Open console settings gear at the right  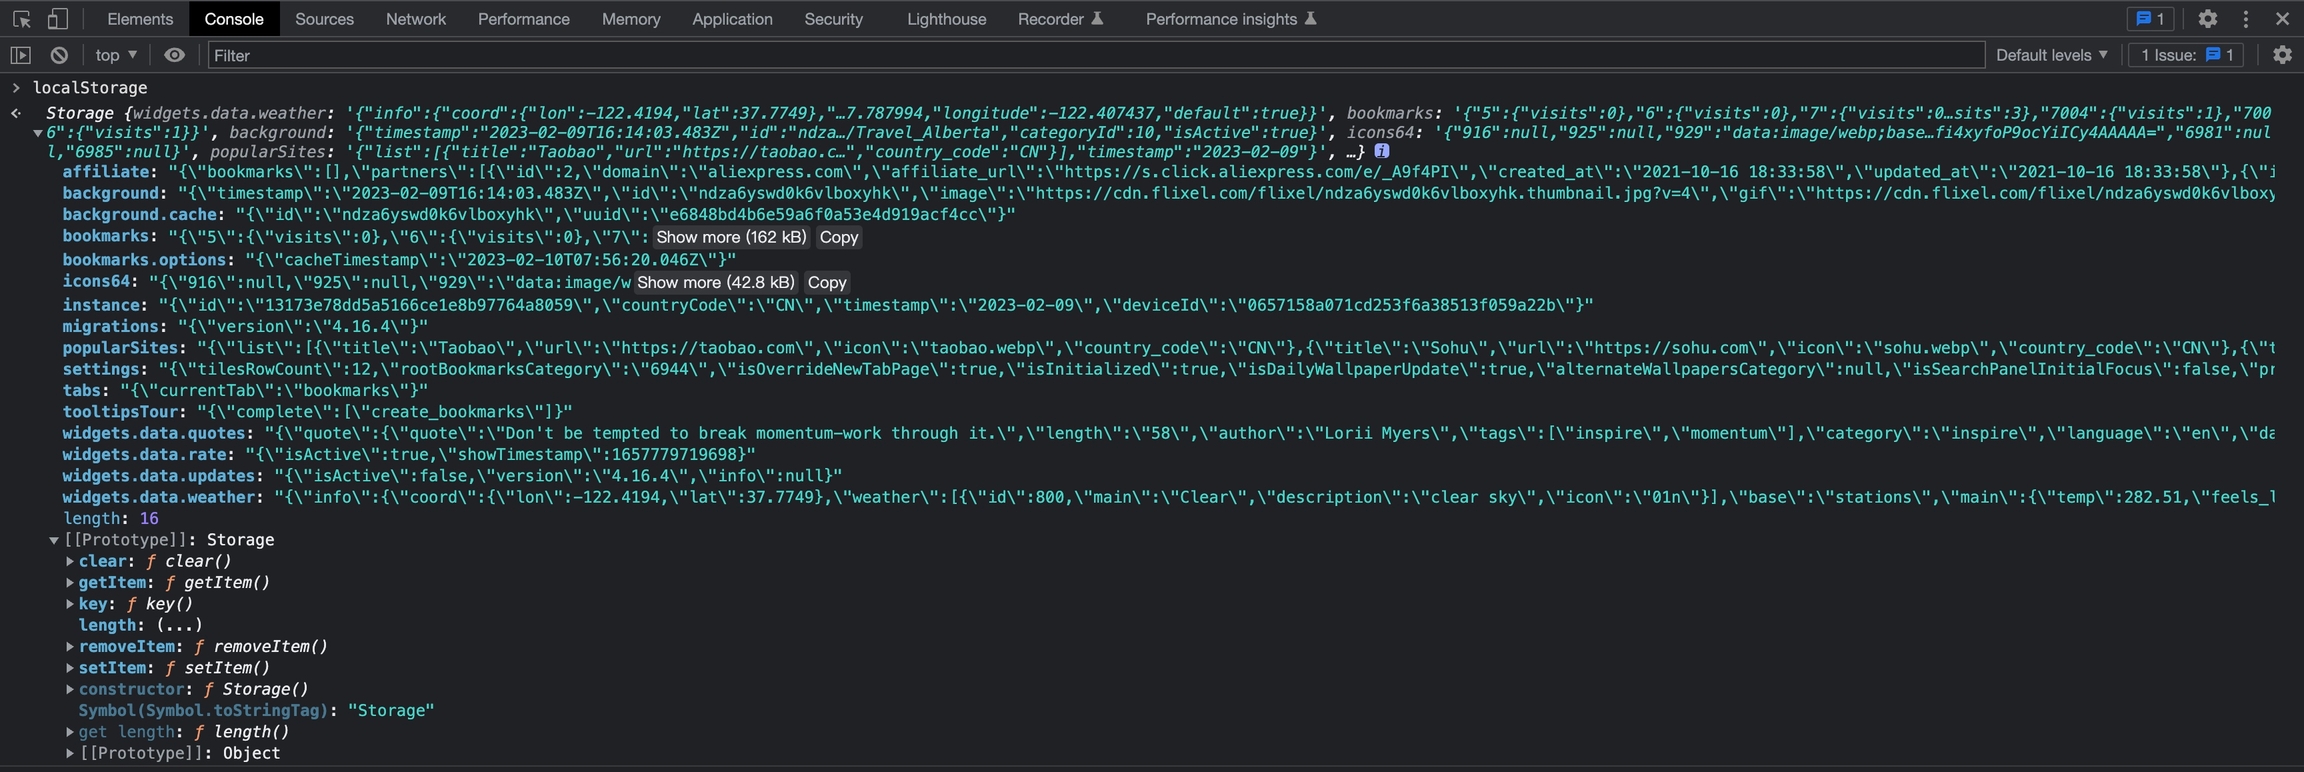point(2282,55)
